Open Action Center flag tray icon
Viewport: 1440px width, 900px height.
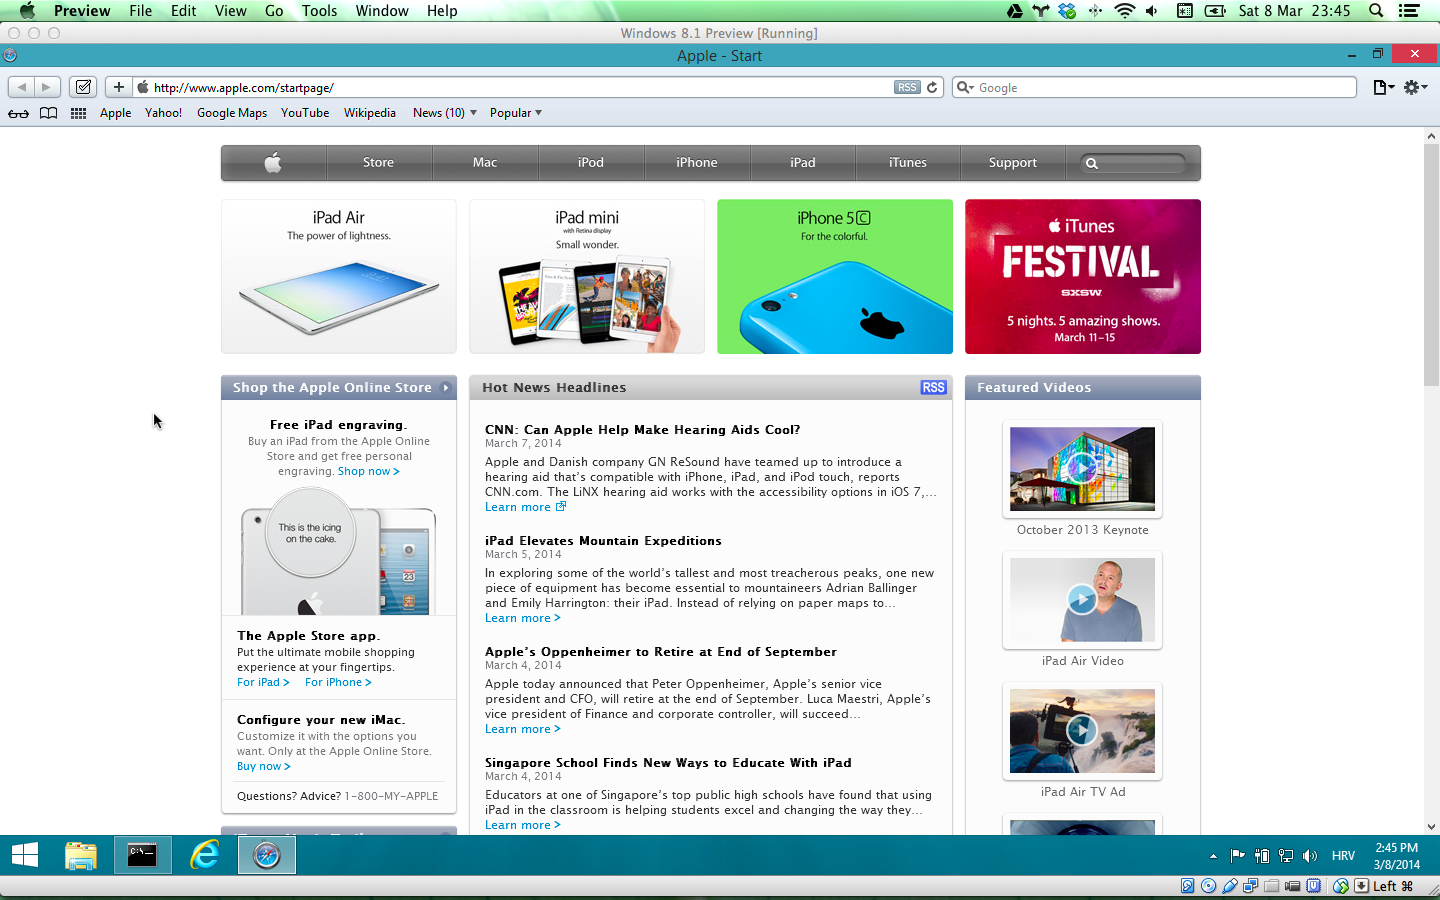[1237, 856]
